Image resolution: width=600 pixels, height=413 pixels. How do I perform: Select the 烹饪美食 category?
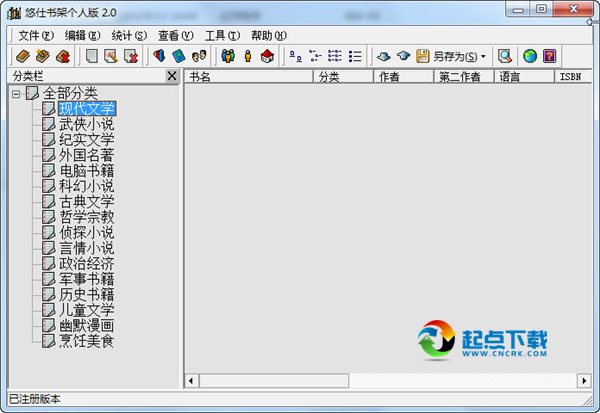point(87,341)
